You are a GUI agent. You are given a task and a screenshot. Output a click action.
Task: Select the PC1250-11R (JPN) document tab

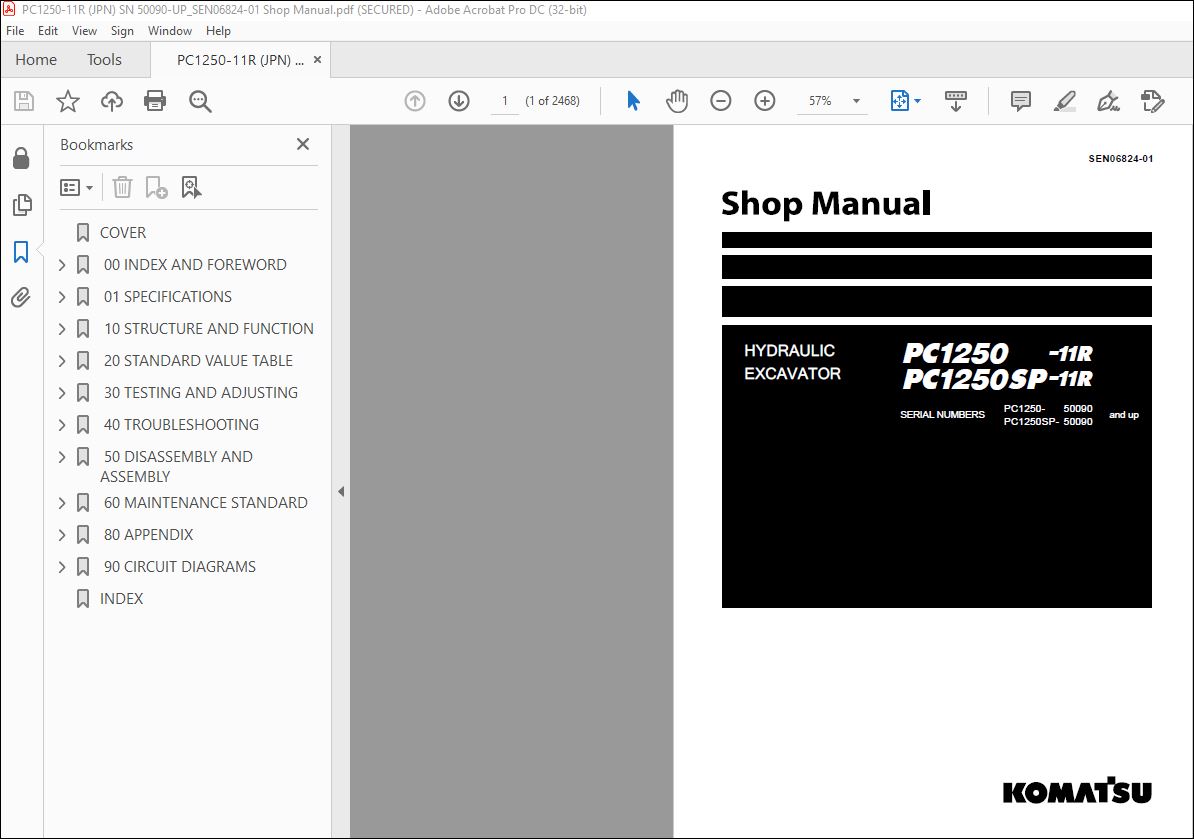pyautogui.click(x=240, y=60)
